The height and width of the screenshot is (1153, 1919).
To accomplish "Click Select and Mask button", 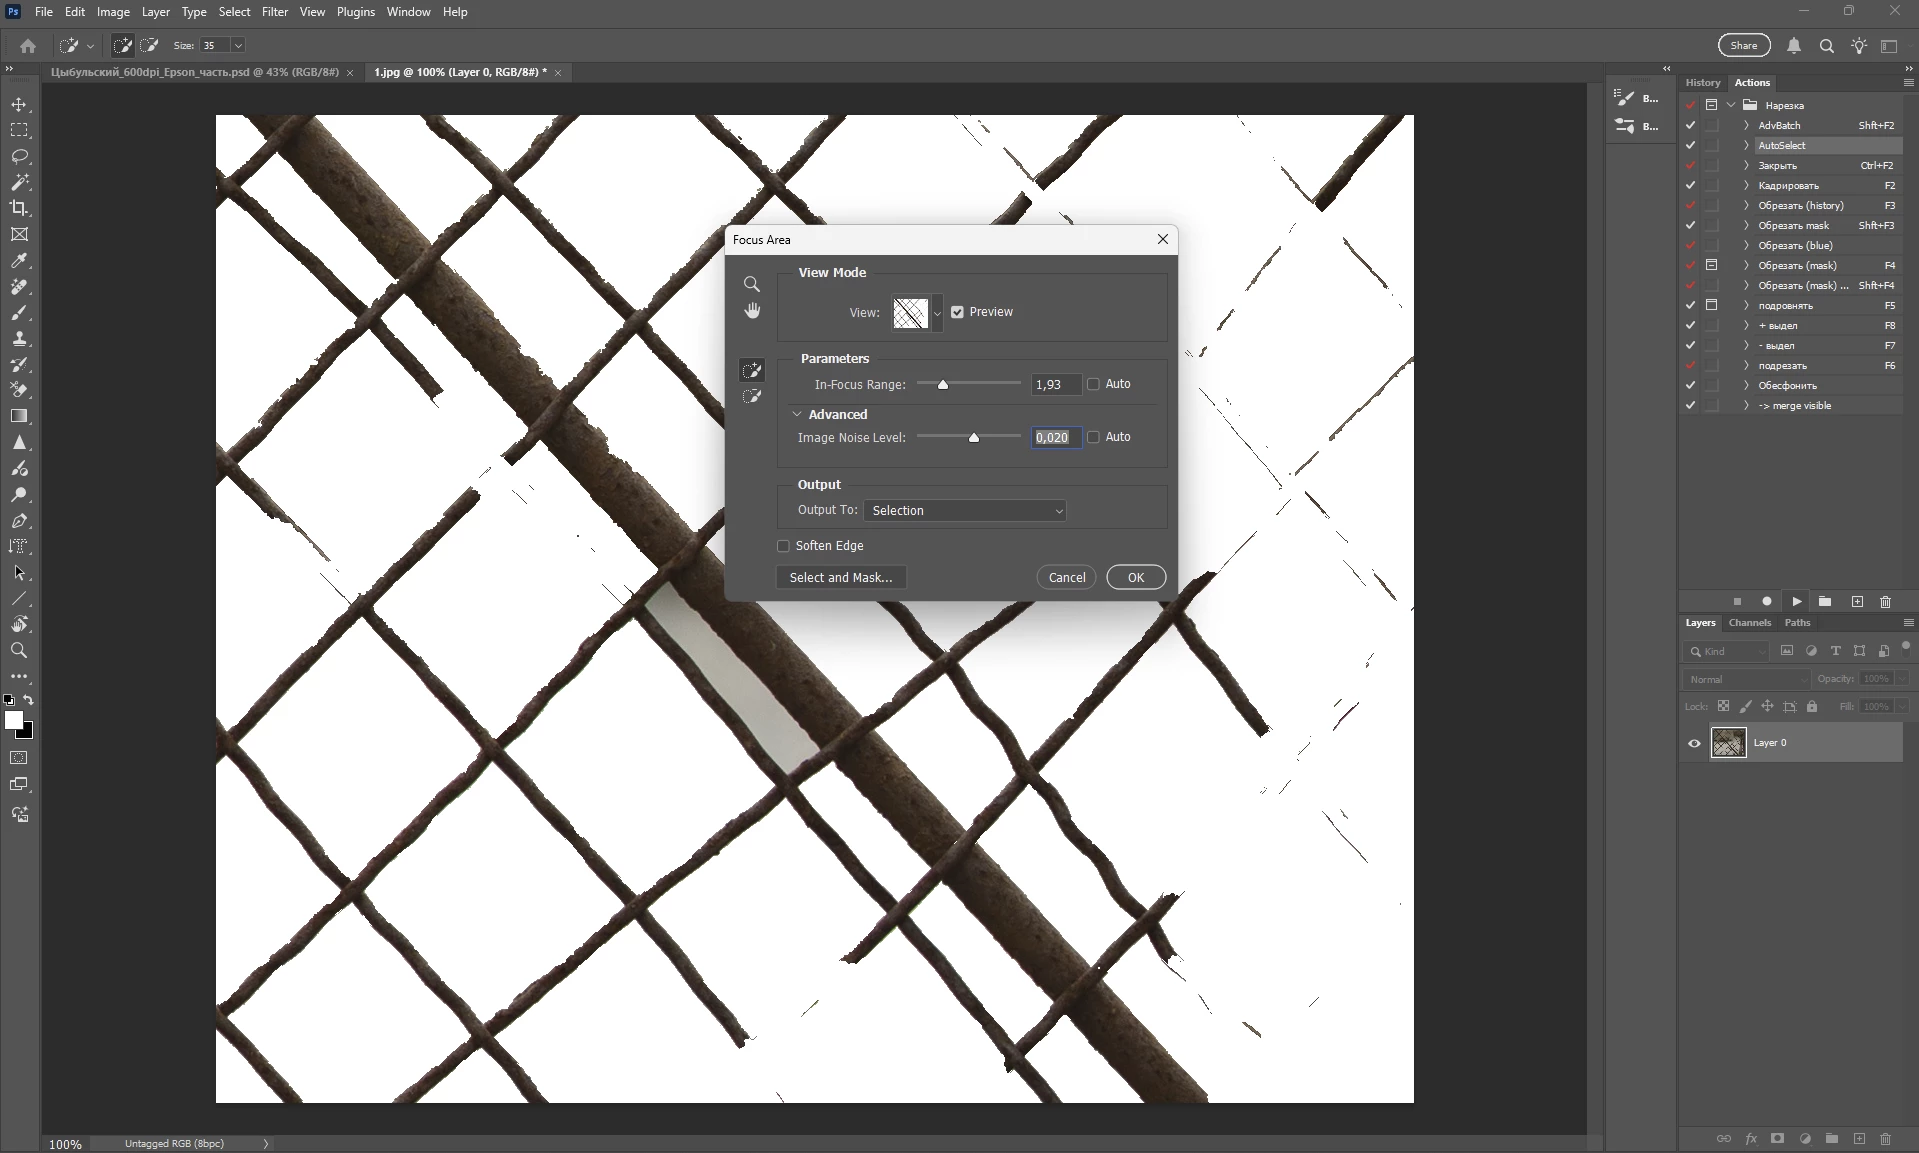I will tap(841, 578).
